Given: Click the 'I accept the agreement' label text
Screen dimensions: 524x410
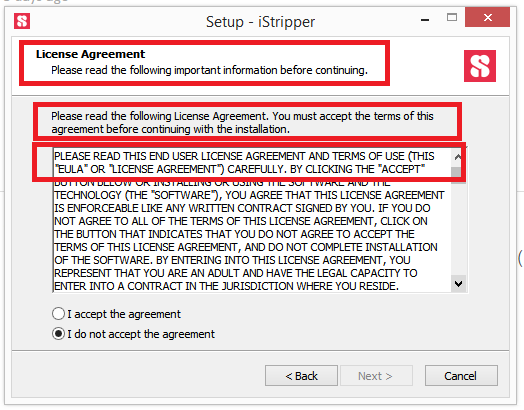Looking at the screenshot, I should coord(124,314).
